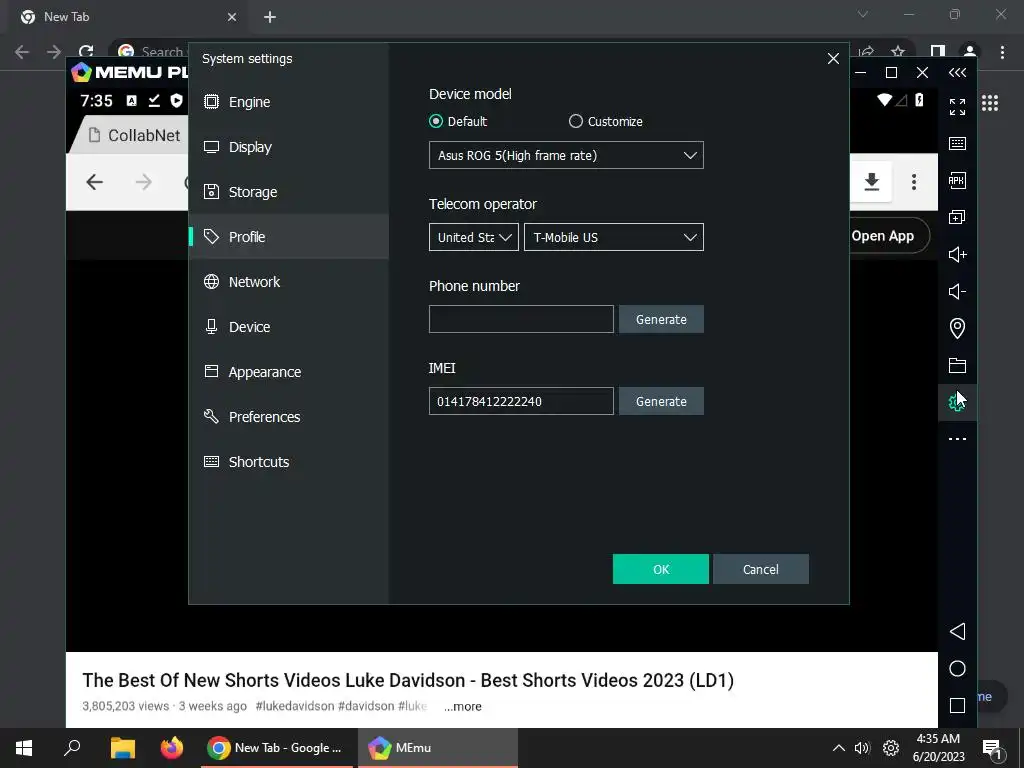Click the Chrome New Tab tab
Screen dimensions: 1024x768
pyautogui.click(x=129, y=17)
